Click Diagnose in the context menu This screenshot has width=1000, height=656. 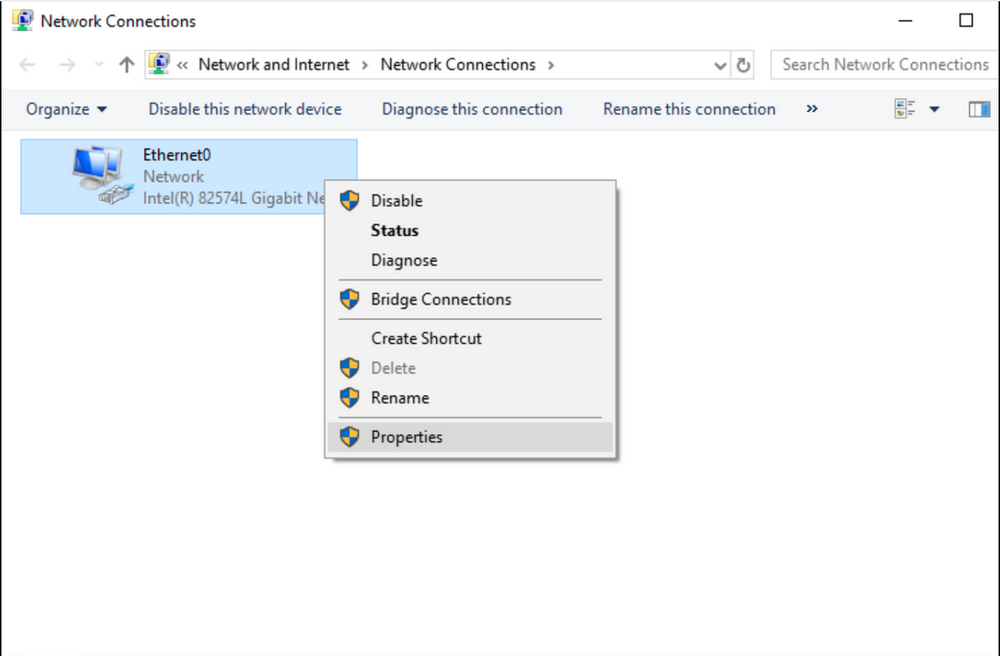click(404, 260)
